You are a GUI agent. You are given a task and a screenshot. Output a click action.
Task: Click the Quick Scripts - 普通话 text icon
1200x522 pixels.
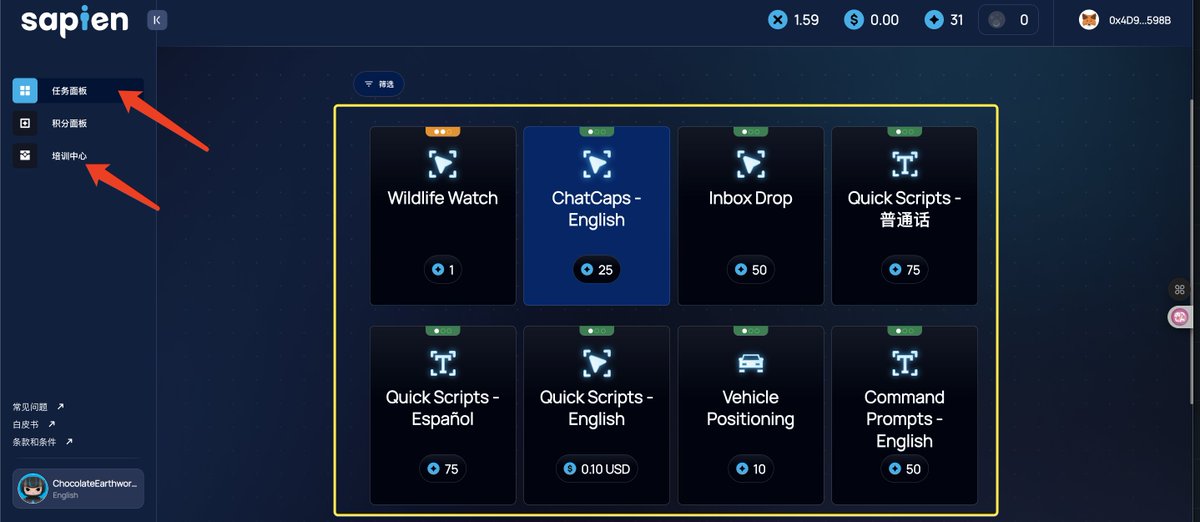(905, 163)
